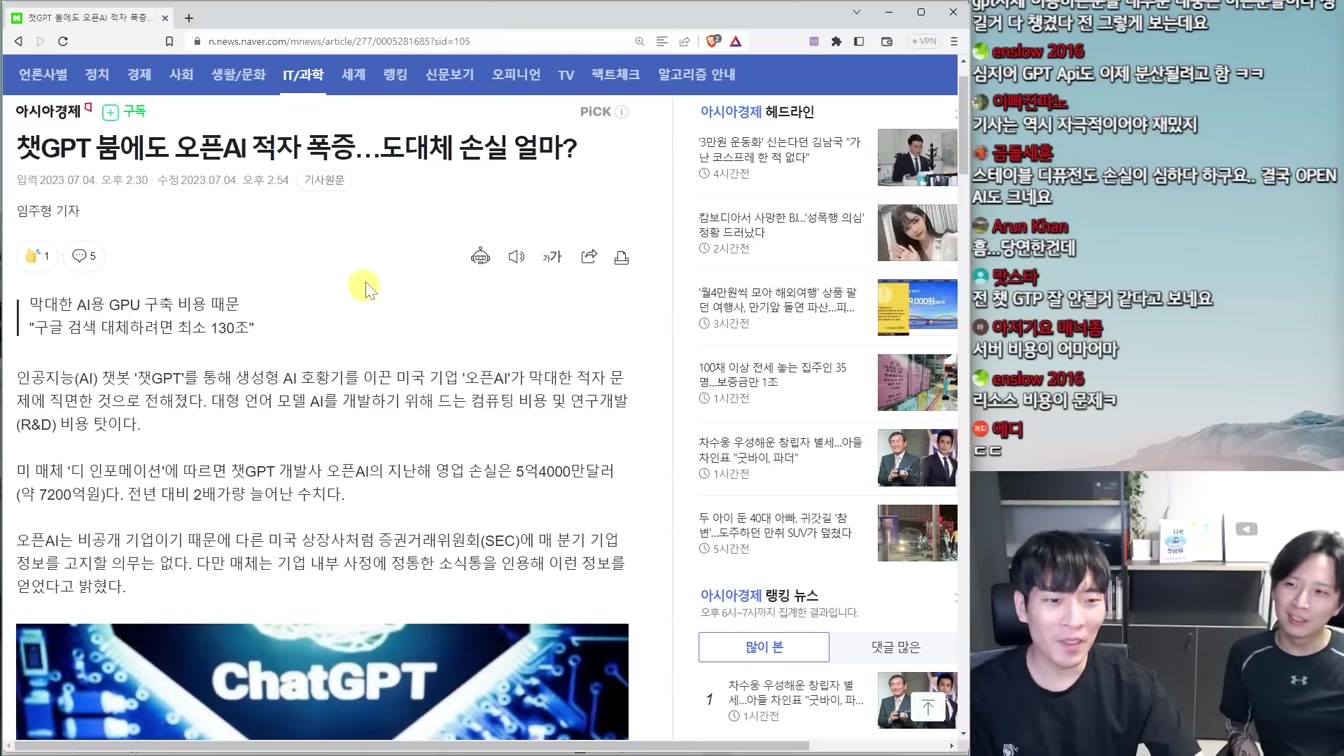Click the VPN button in the toolbar
The height and width of the screenshot is (756, 1344).
924,41
